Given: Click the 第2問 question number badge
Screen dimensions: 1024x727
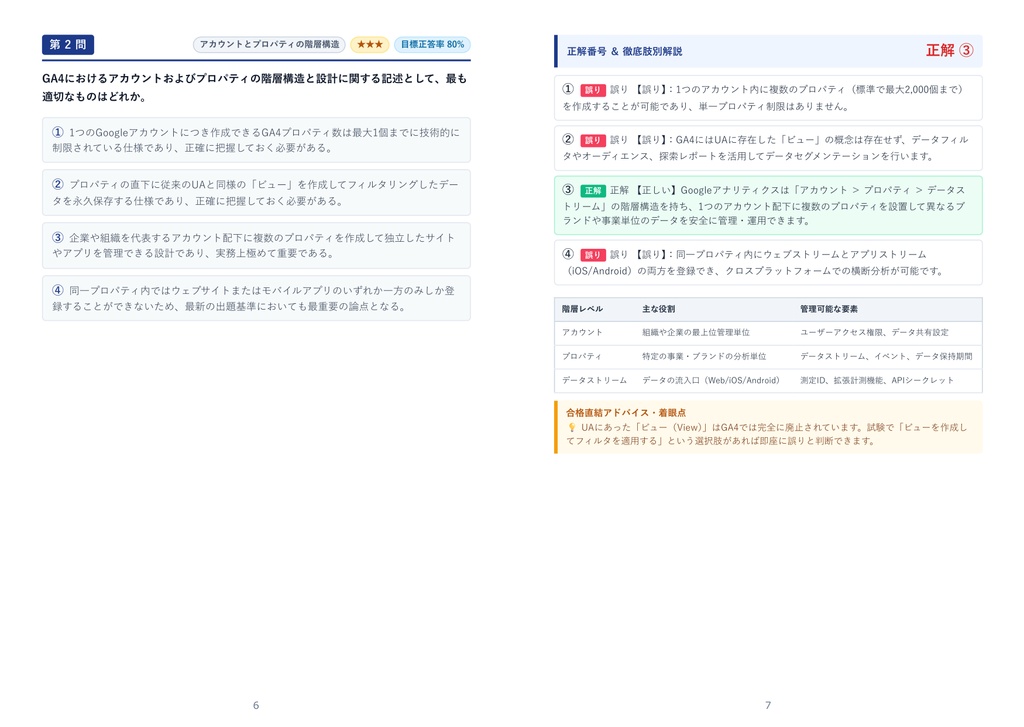Looking at the screenshot, I should (68, 44).
